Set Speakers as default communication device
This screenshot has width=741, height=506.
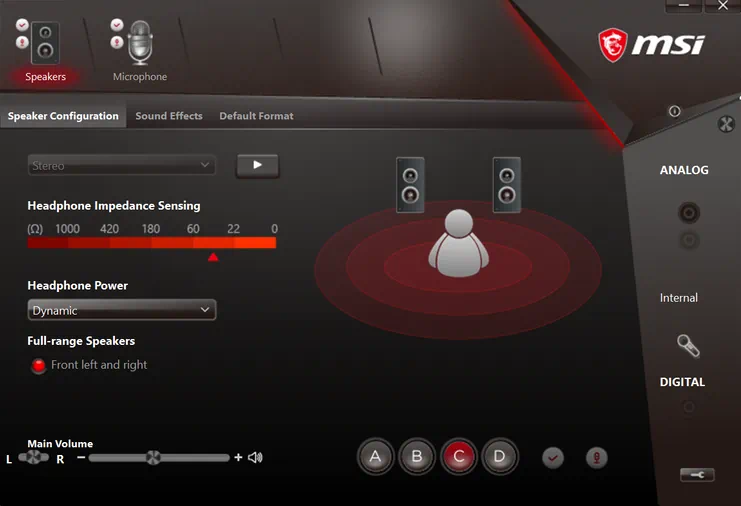click(x=22, y=43)
